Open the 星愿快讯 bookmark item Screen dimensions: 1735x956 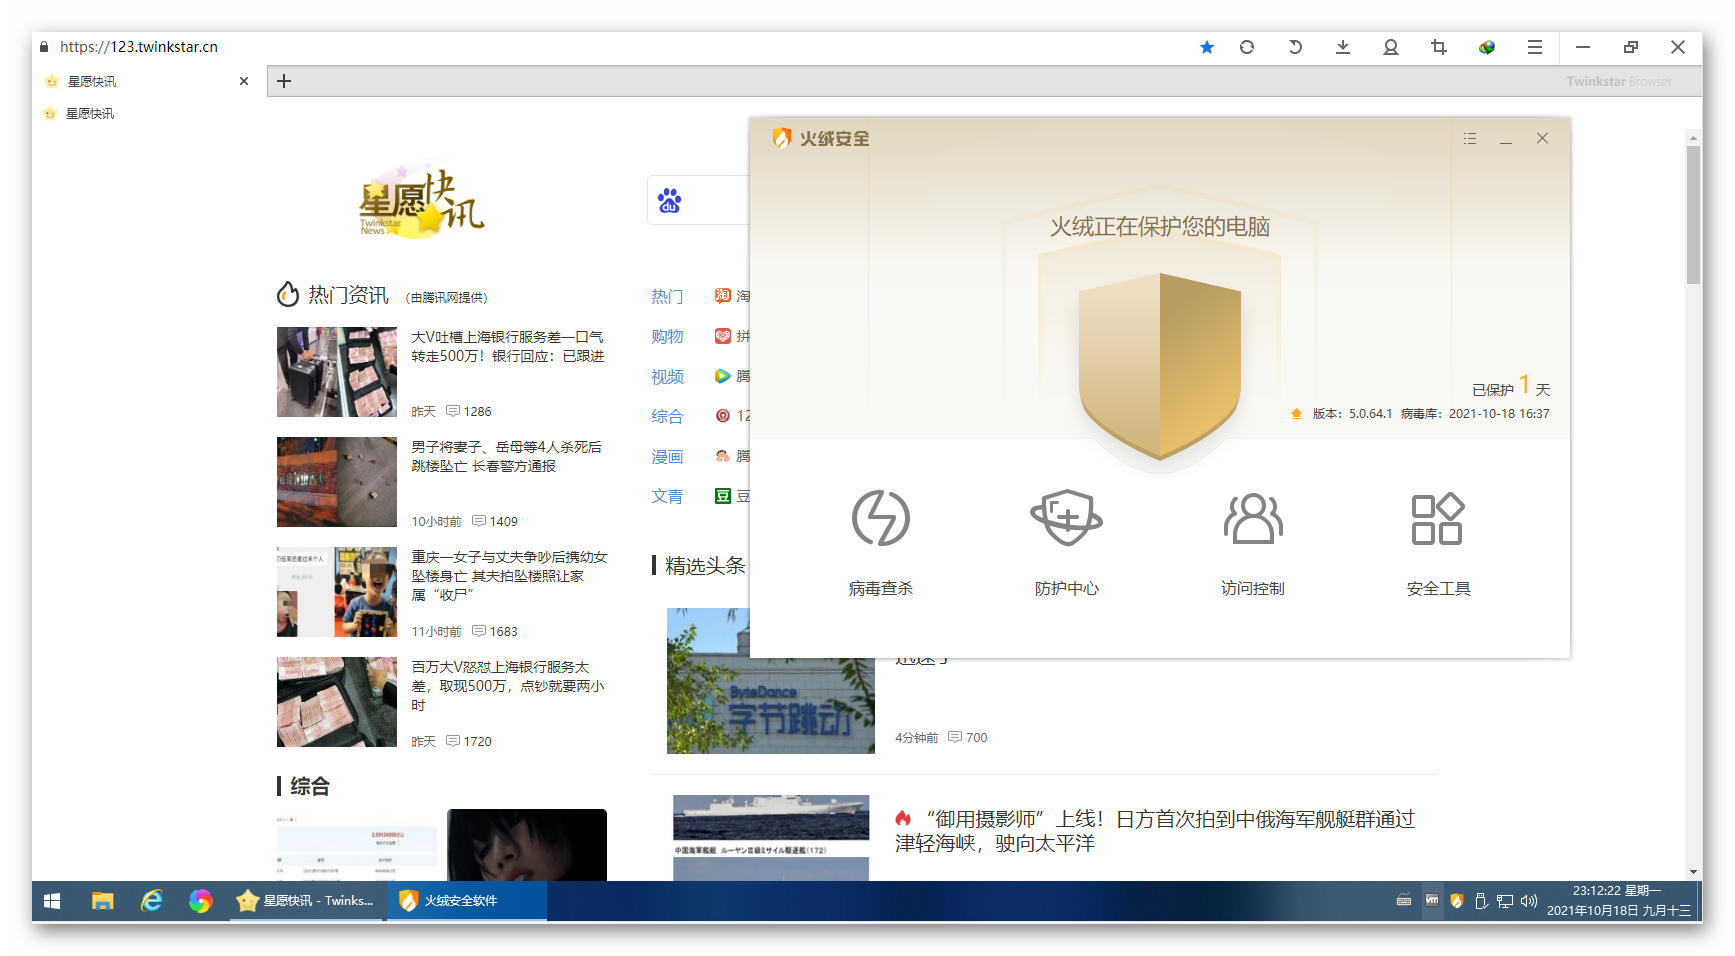(80, 113)
